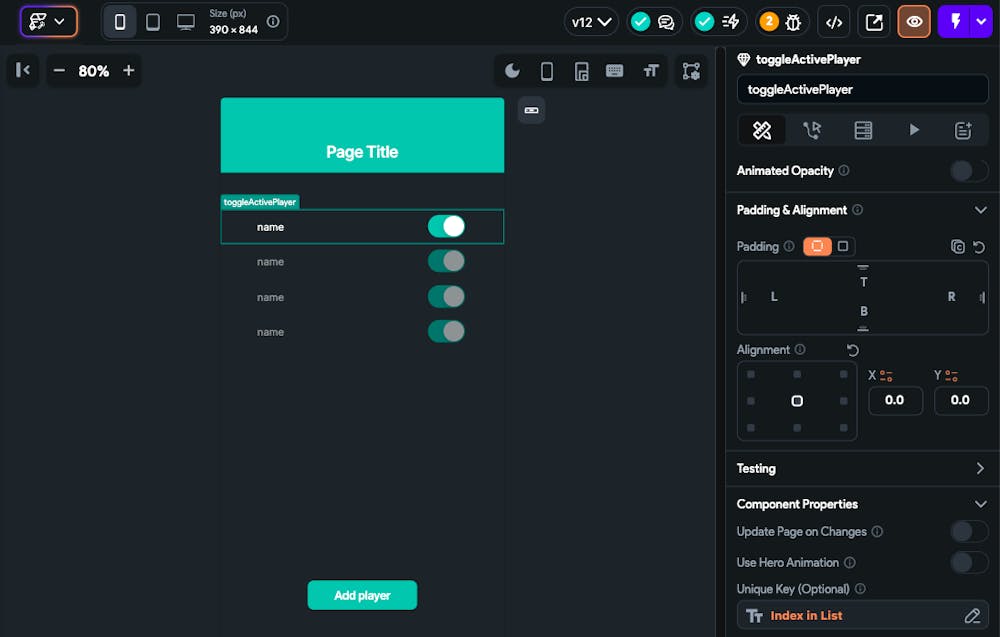The image size is (1000, 637).
Task: Toggle the switch in the third name row
Action: (446, 297)
